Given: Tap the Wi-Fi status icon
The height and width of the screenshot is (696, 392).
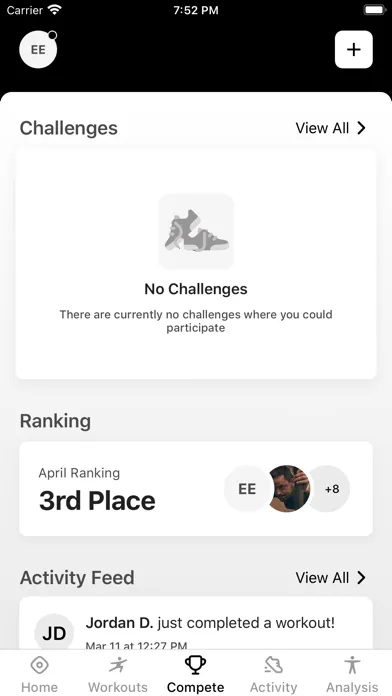Looking at the screenshot, I should coord(55,10).
